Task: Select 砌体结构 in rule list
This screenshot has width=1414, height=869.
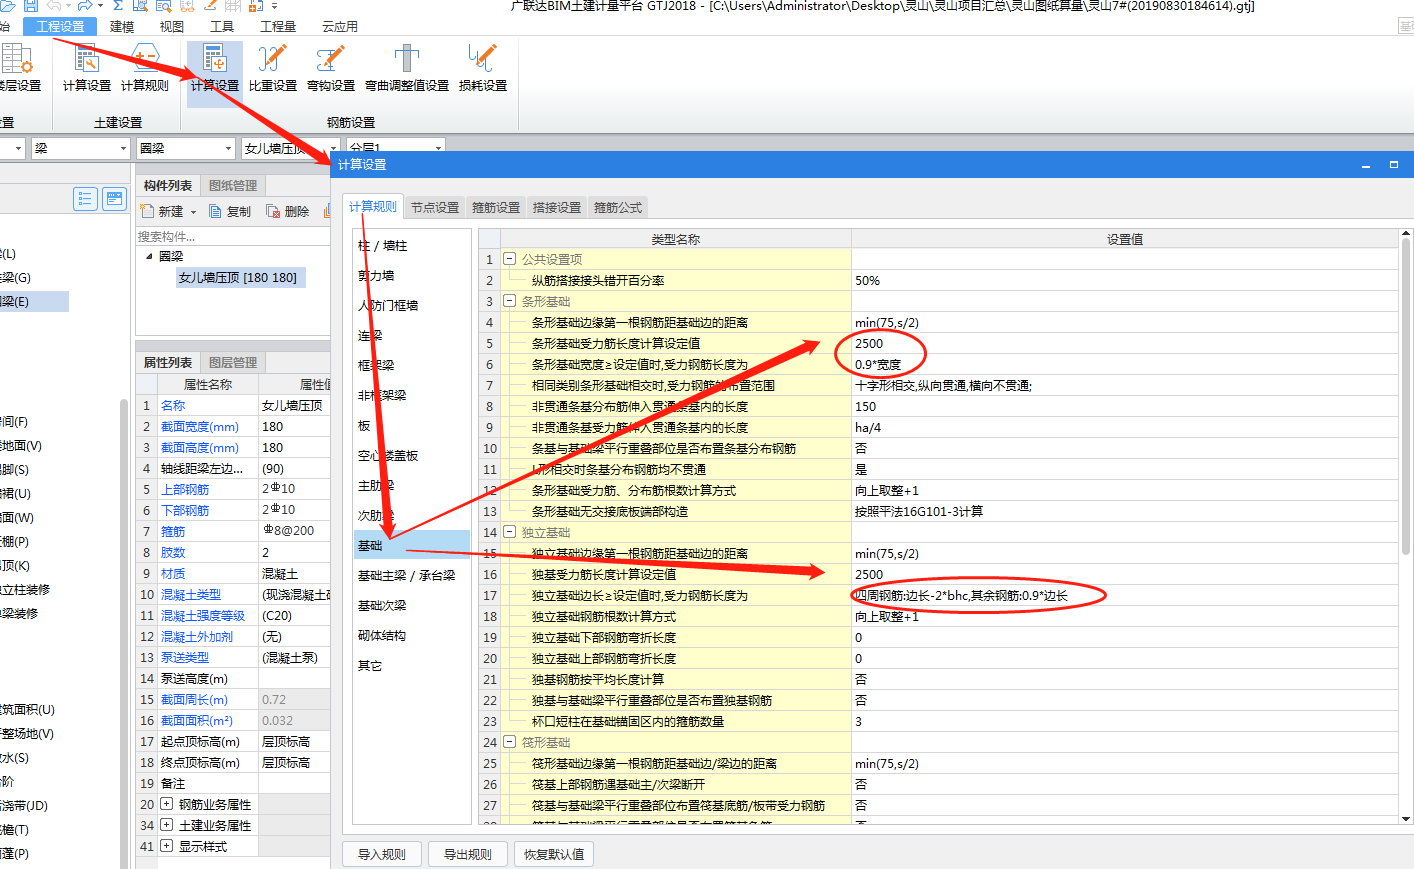Action: [x=382, y=635]
